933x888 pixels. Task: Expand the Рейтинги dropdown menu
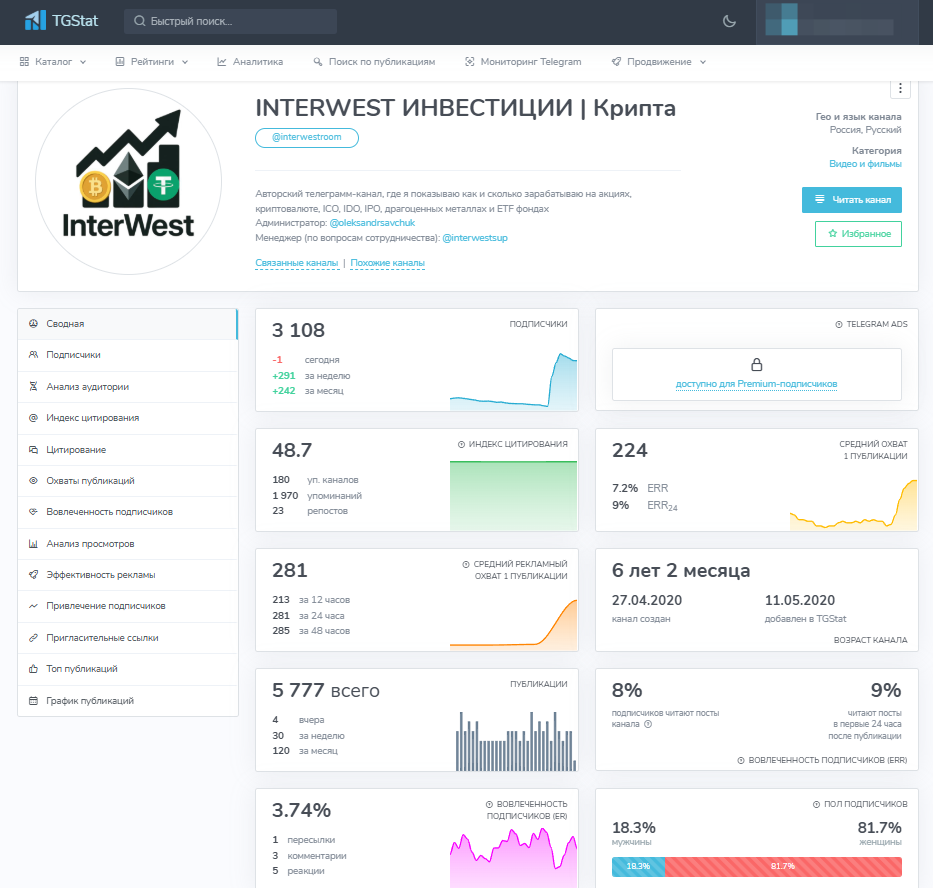[x=152, y=62]
